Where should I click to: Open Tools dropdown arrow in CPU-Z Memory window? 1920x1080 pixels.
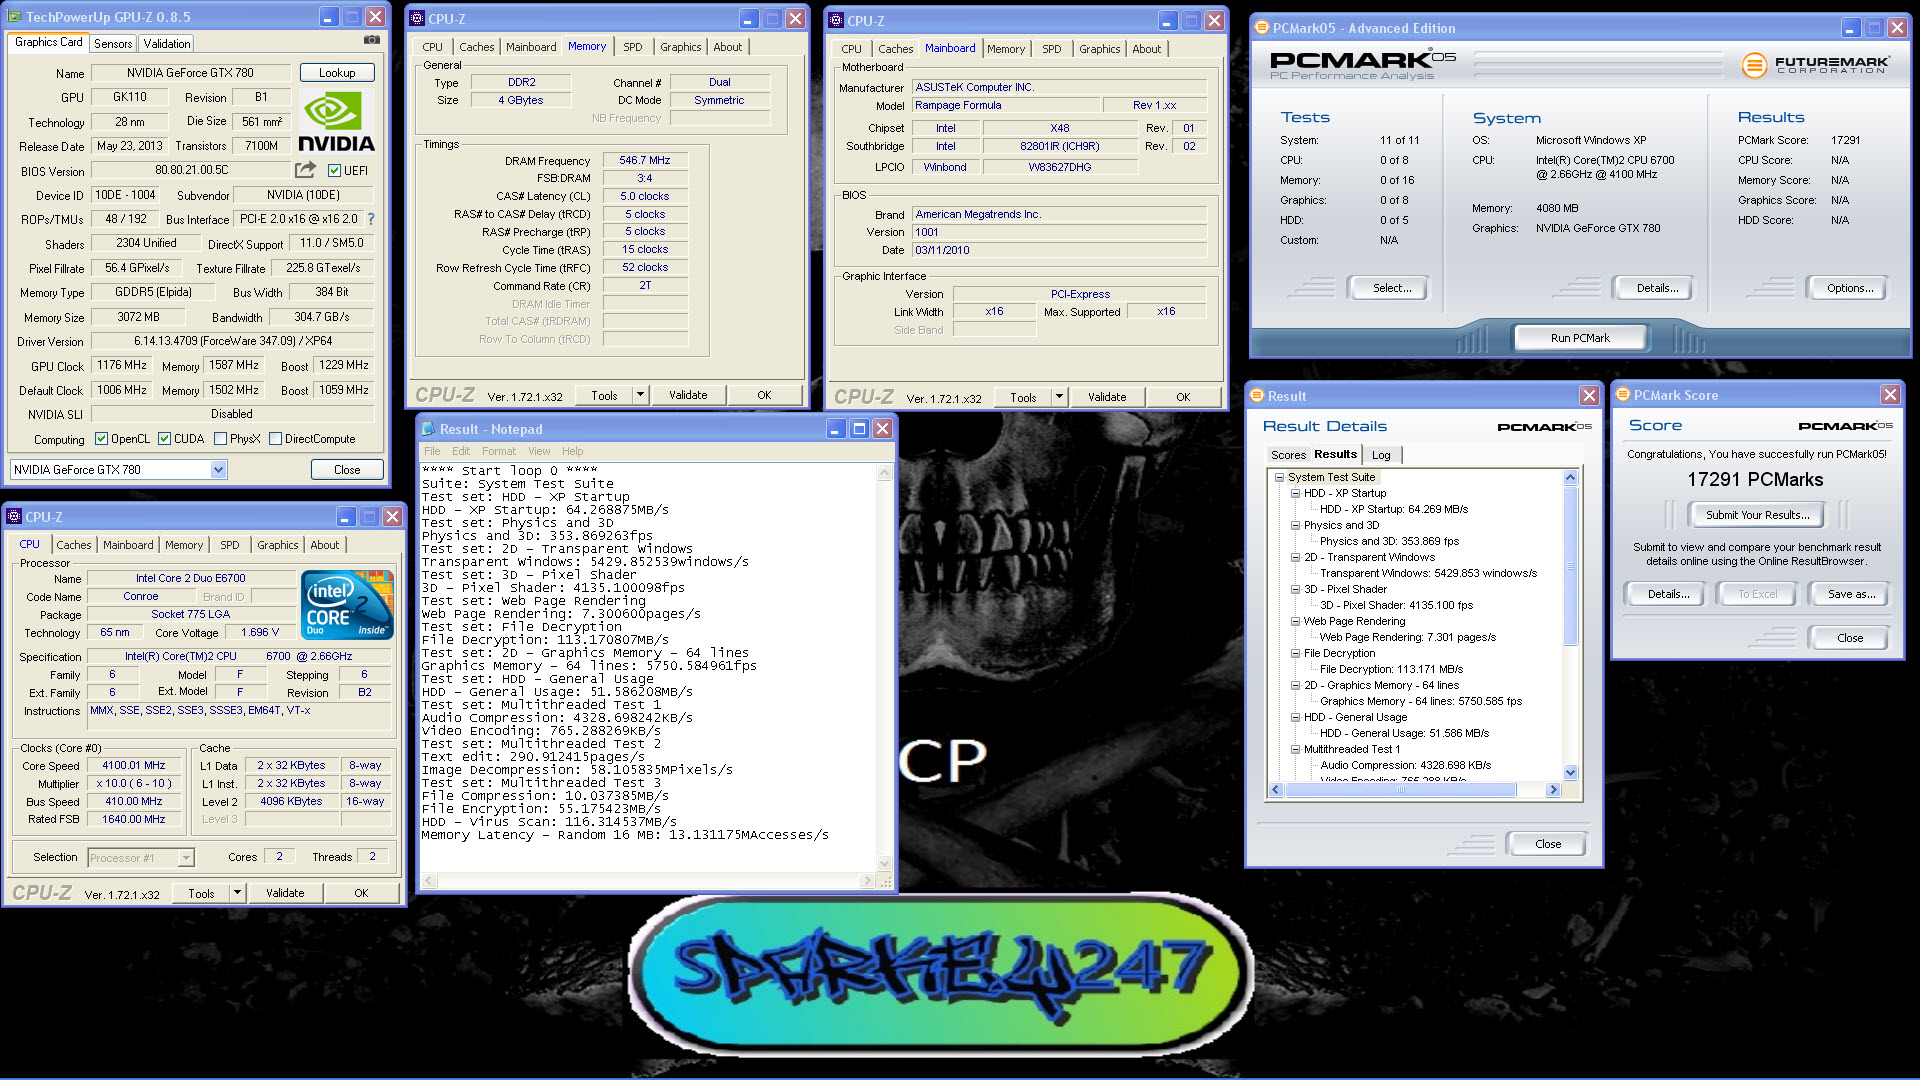[x=640, y=395]
